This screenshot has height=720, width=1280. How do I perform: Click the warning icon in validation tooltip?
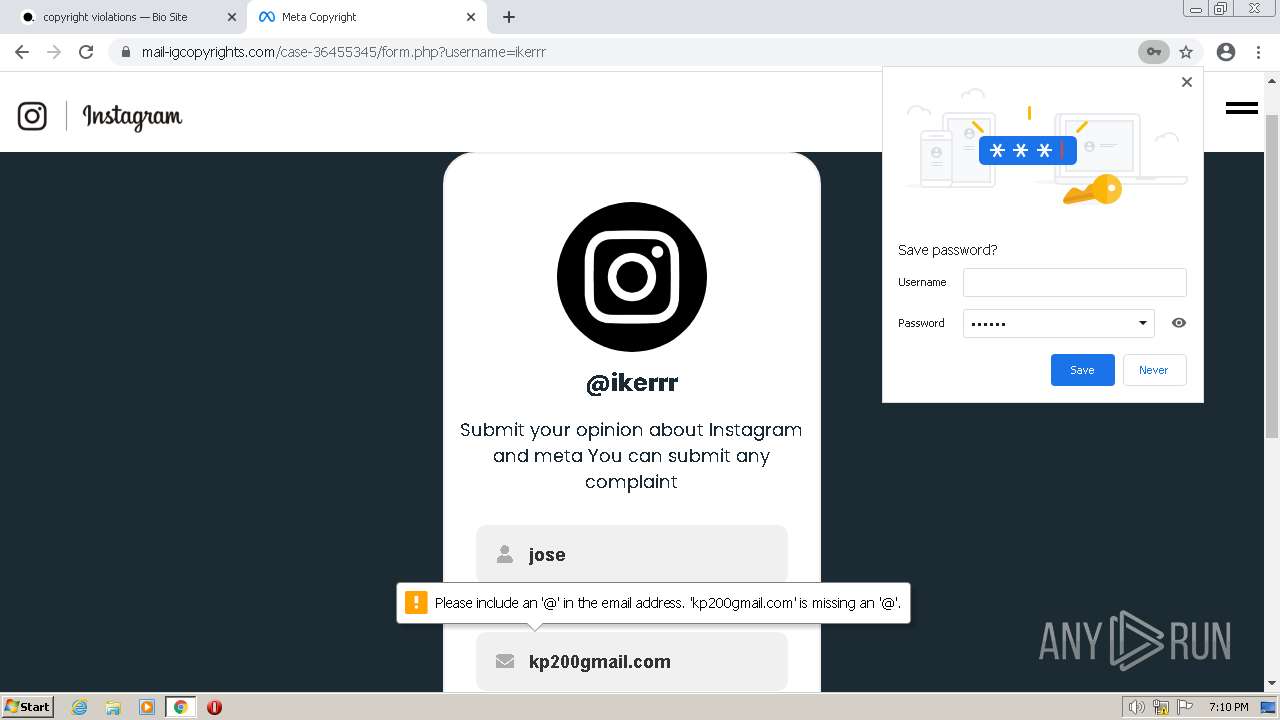tap(416, 603)
